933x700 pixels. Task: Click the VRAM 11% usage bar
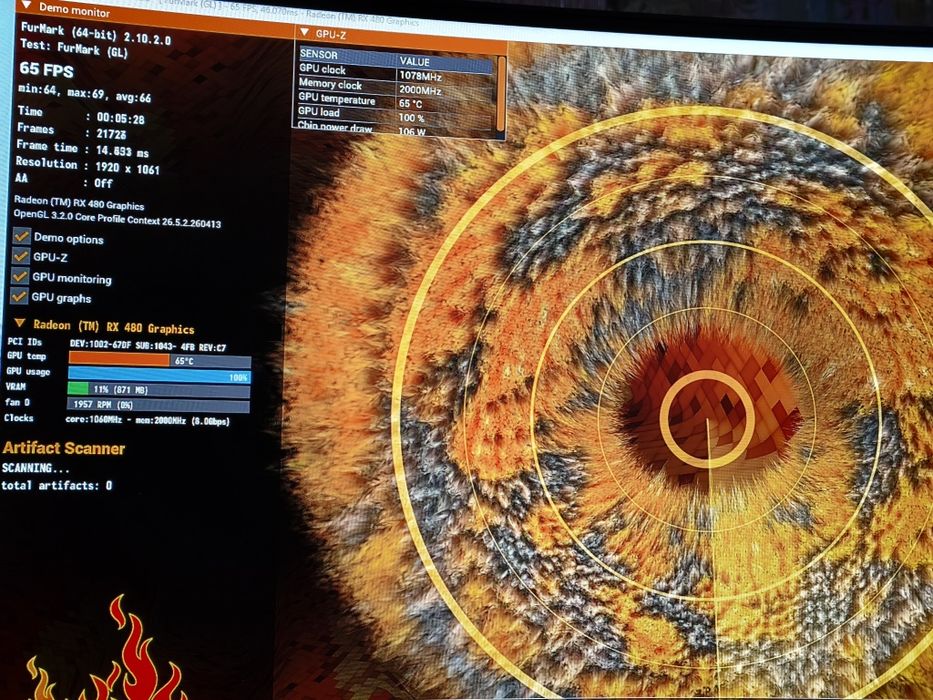coord(158,390)
